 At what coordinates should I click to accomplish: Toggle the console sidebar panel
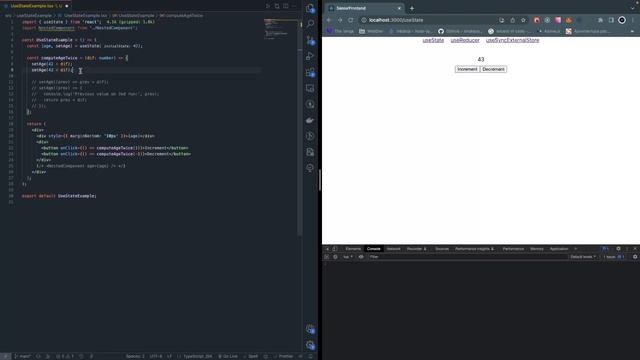pos(327,257)
